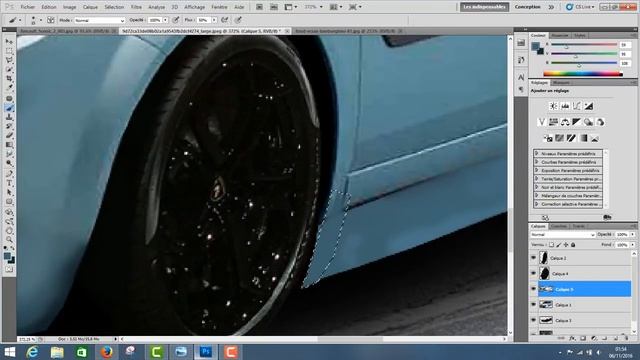Expand Niveaux Paramètres prédéfinis

536,153
